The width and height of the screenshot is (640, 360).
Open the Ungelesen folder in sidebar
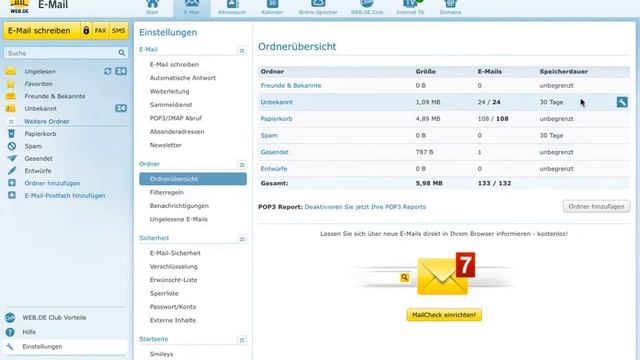click(x=40, y=71)
